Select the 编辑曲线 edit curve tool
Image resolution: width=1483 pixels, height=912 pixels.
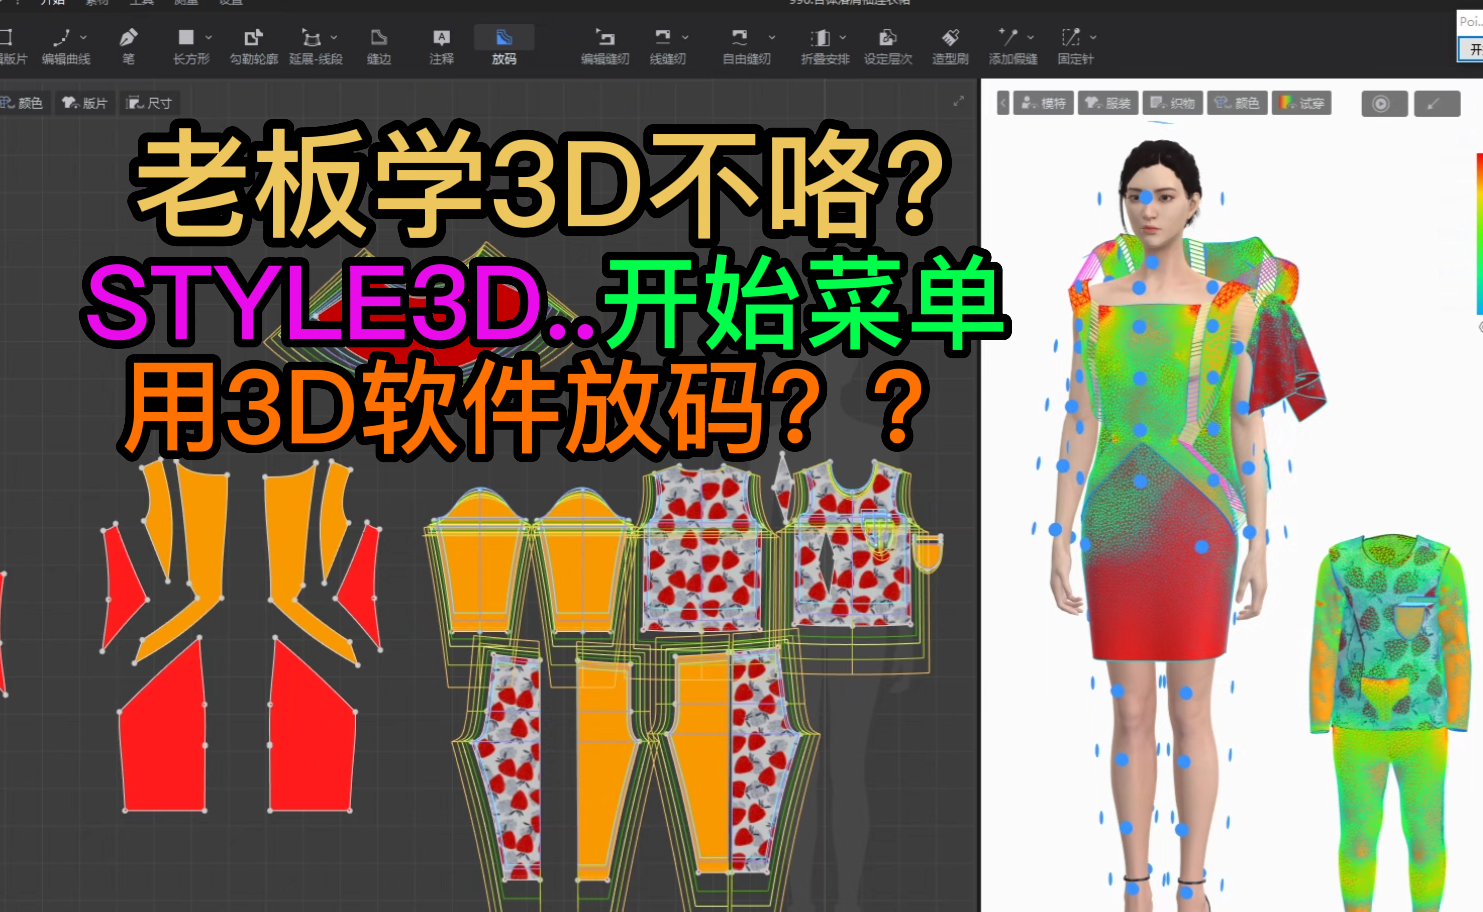65,47
